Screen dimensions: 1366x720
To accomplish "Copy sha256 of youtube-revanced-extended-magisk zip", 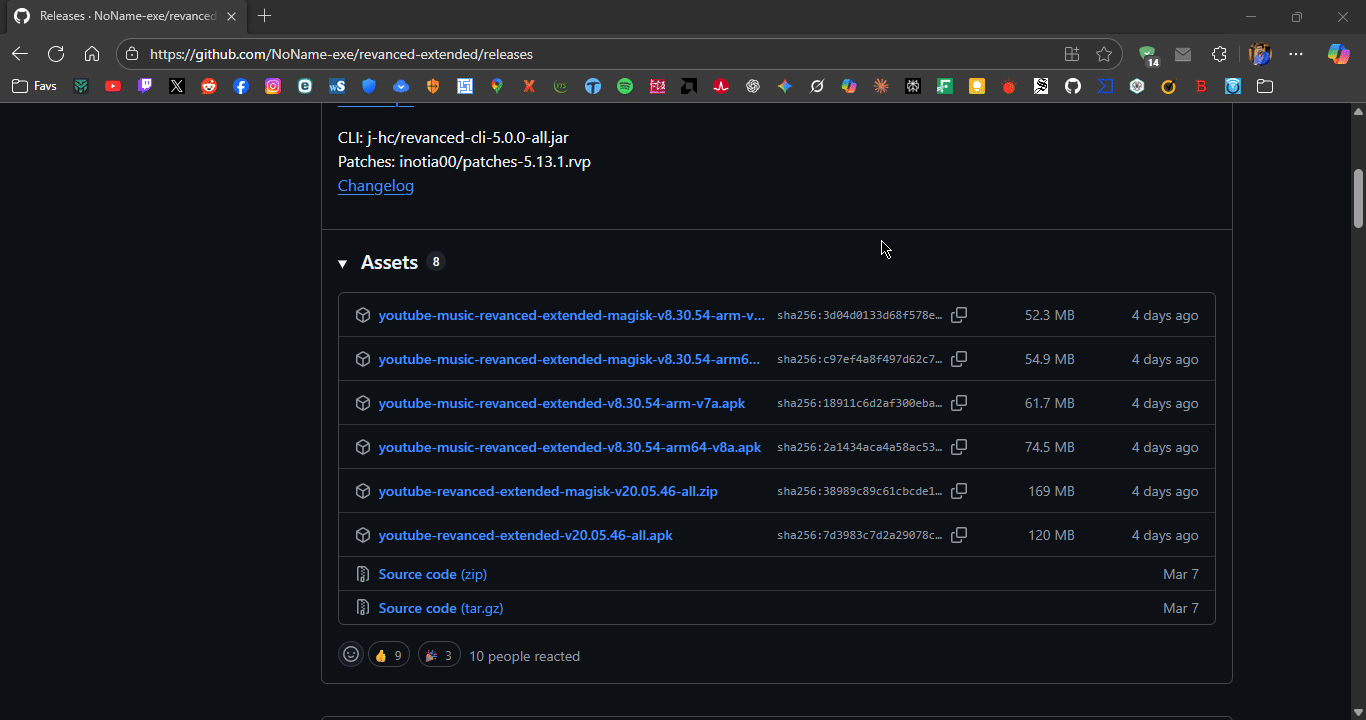I will (x=958, y=491).
